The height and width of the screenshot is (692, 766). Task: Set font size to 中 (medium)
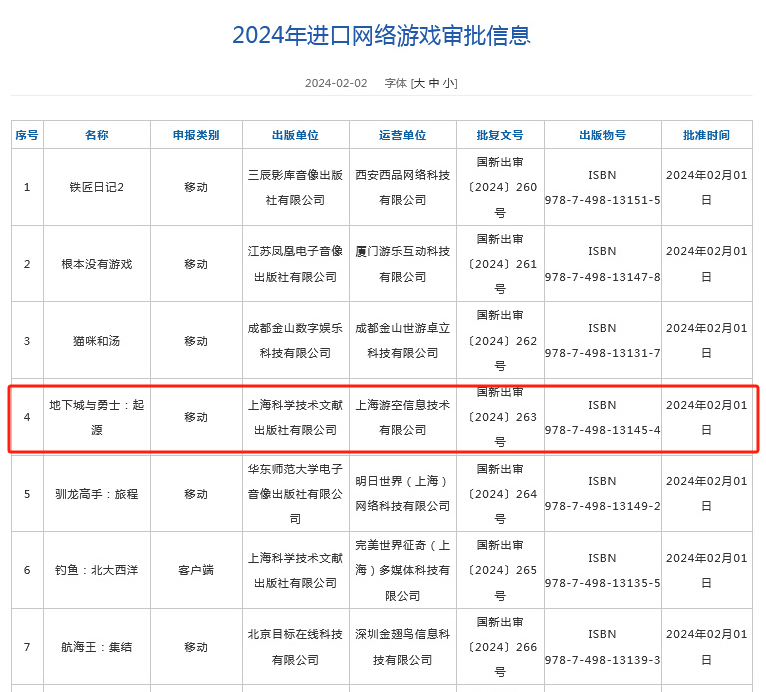pos(434,83)
